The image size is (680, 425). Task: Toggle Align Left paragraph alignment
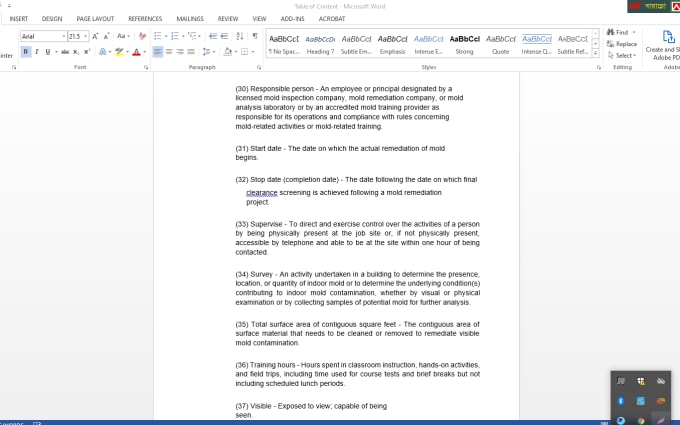click(x=158, y=52)
